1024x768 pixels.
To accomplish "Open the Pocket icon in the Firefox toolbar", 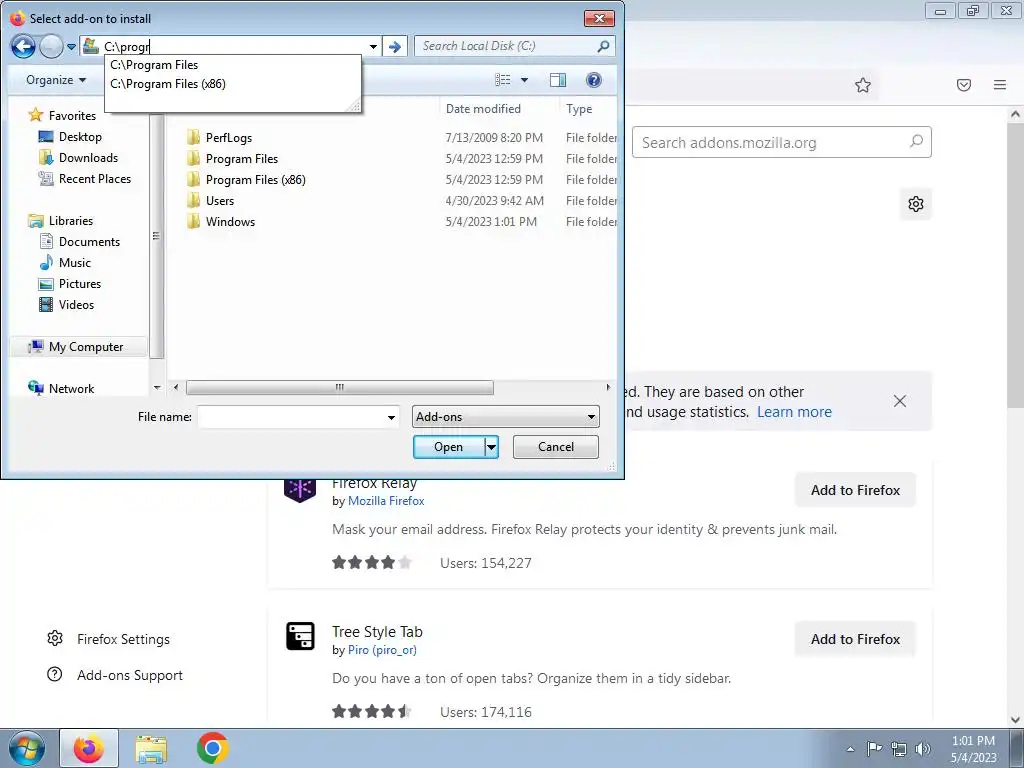I will (x=963, y=85).
